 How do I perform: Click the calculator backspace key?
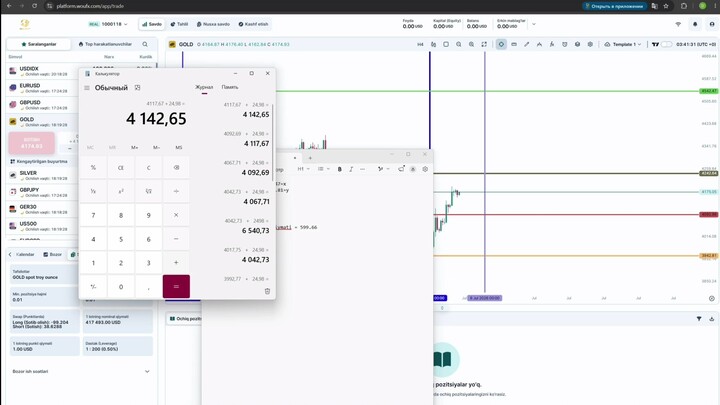(176, 168)
